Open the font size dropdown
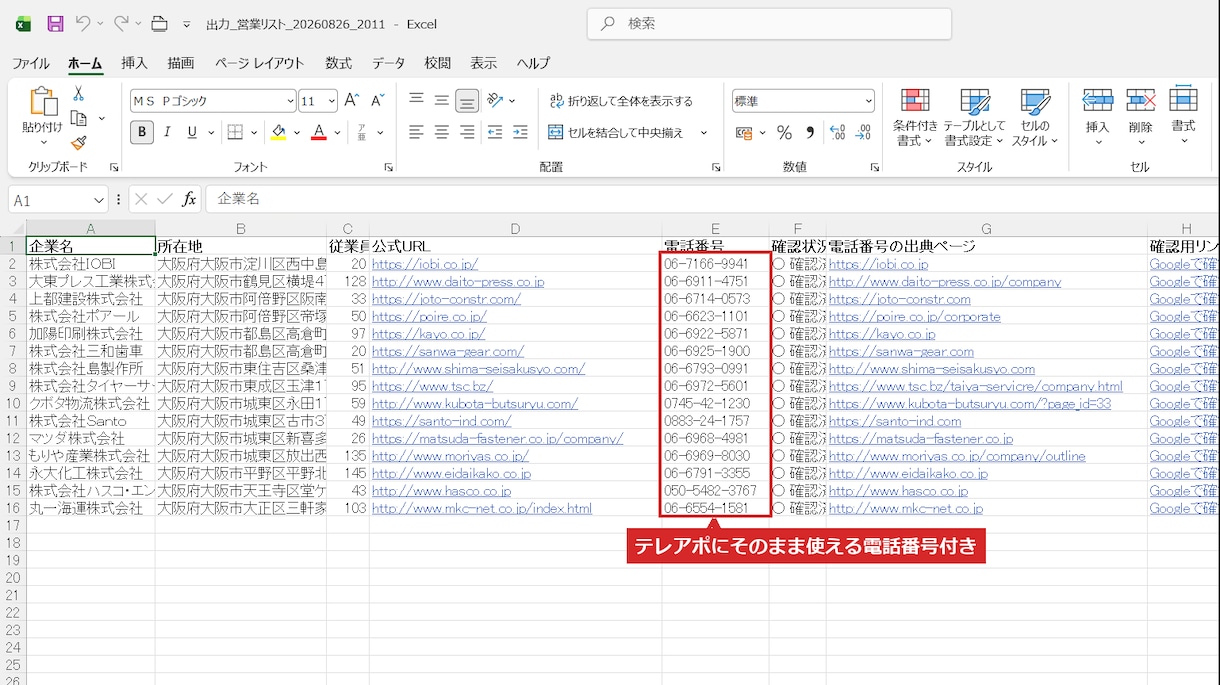Viewport: 1220px width, 685px height. click(x=332, y=101)
